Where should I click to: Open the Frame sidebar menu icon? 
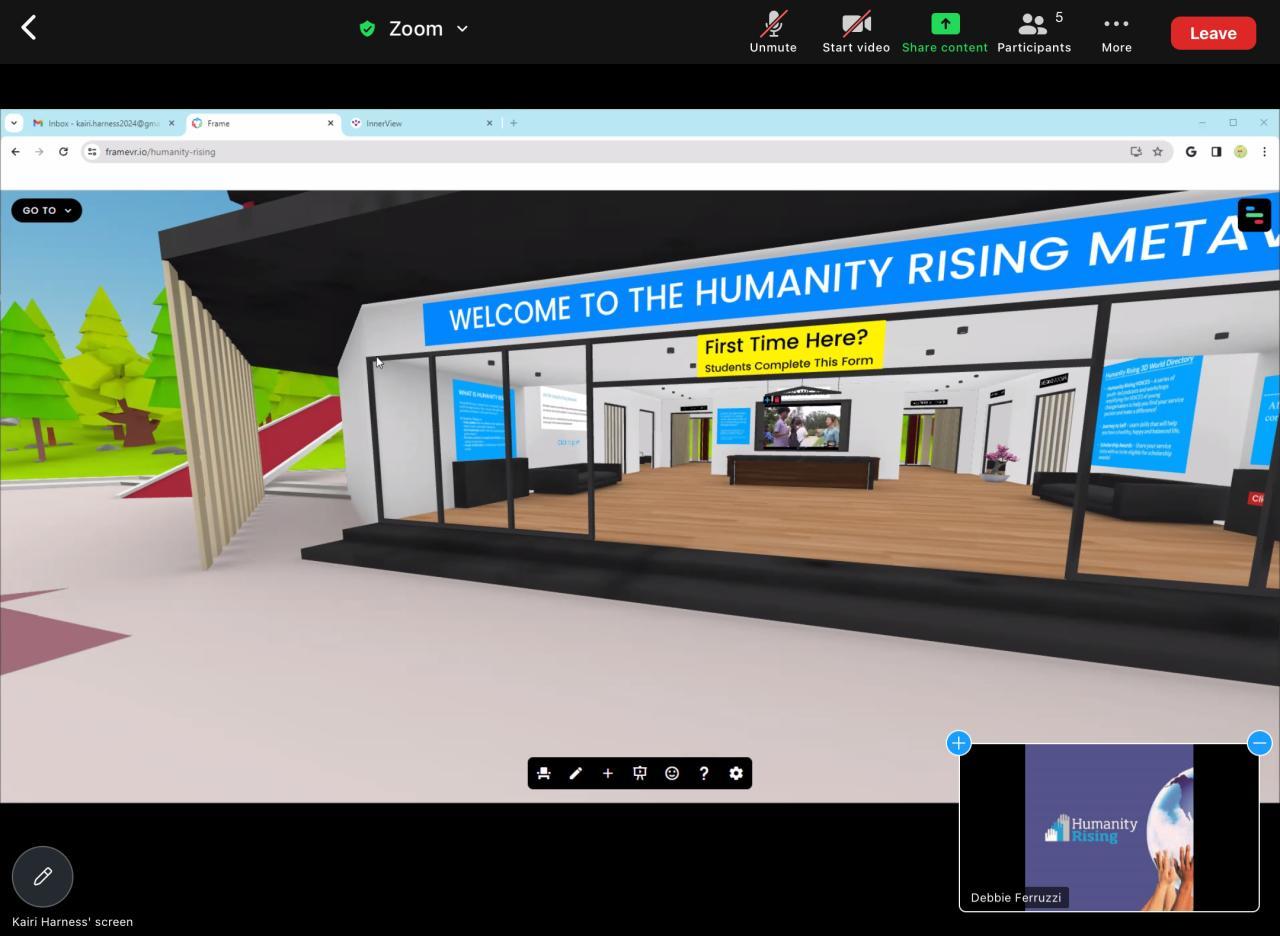pyautogui.click(x=1254, y=215)
